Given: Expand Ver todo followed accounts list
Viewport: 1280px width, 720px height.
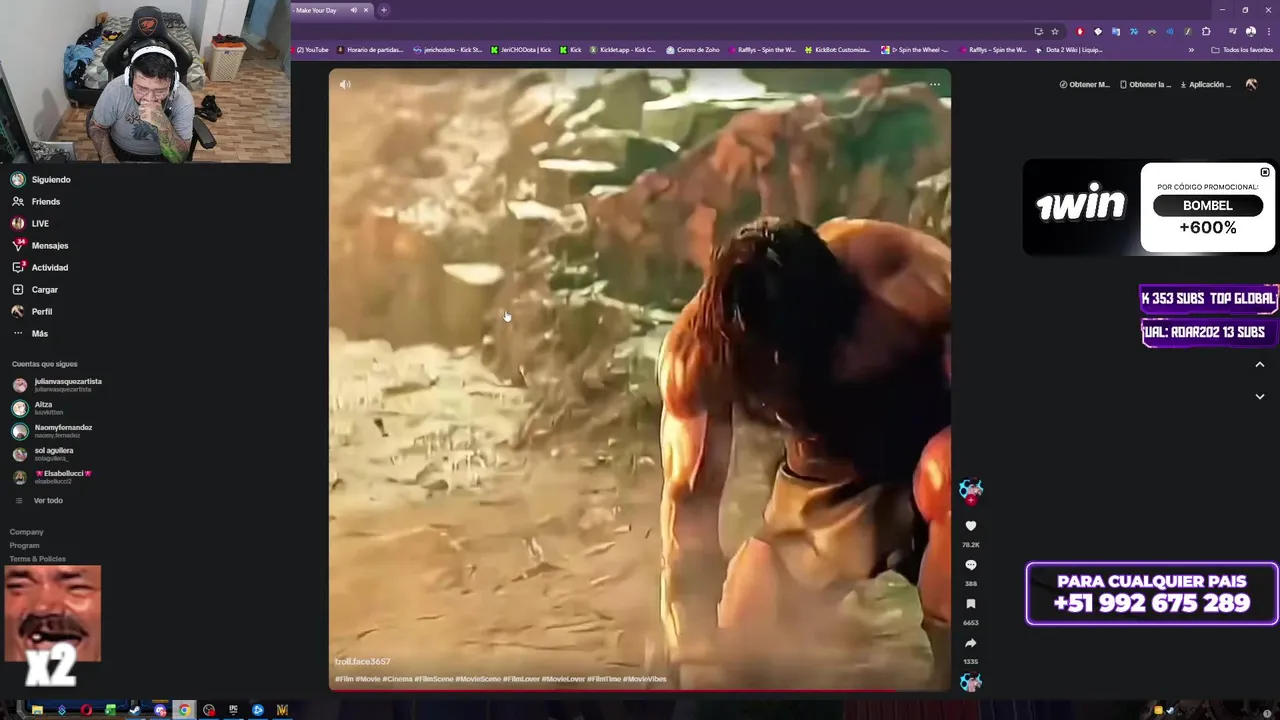Looking at the screenshot, I should click(39, 501).
